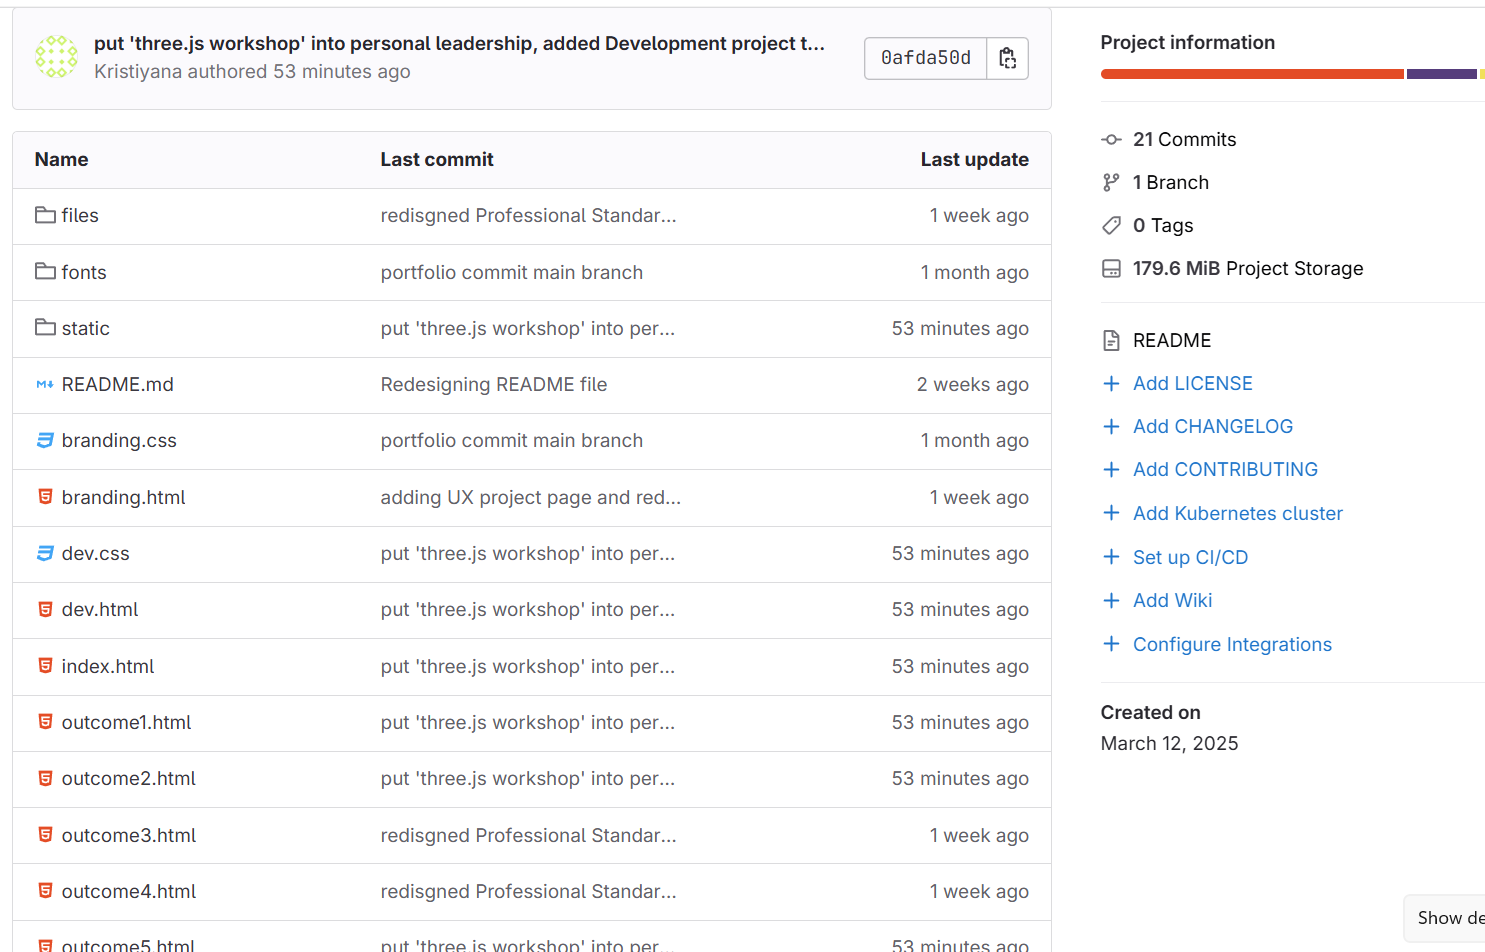Open the latest commit message link
The height and width of the screenshot is (952, 1485).
pos(458,43)
